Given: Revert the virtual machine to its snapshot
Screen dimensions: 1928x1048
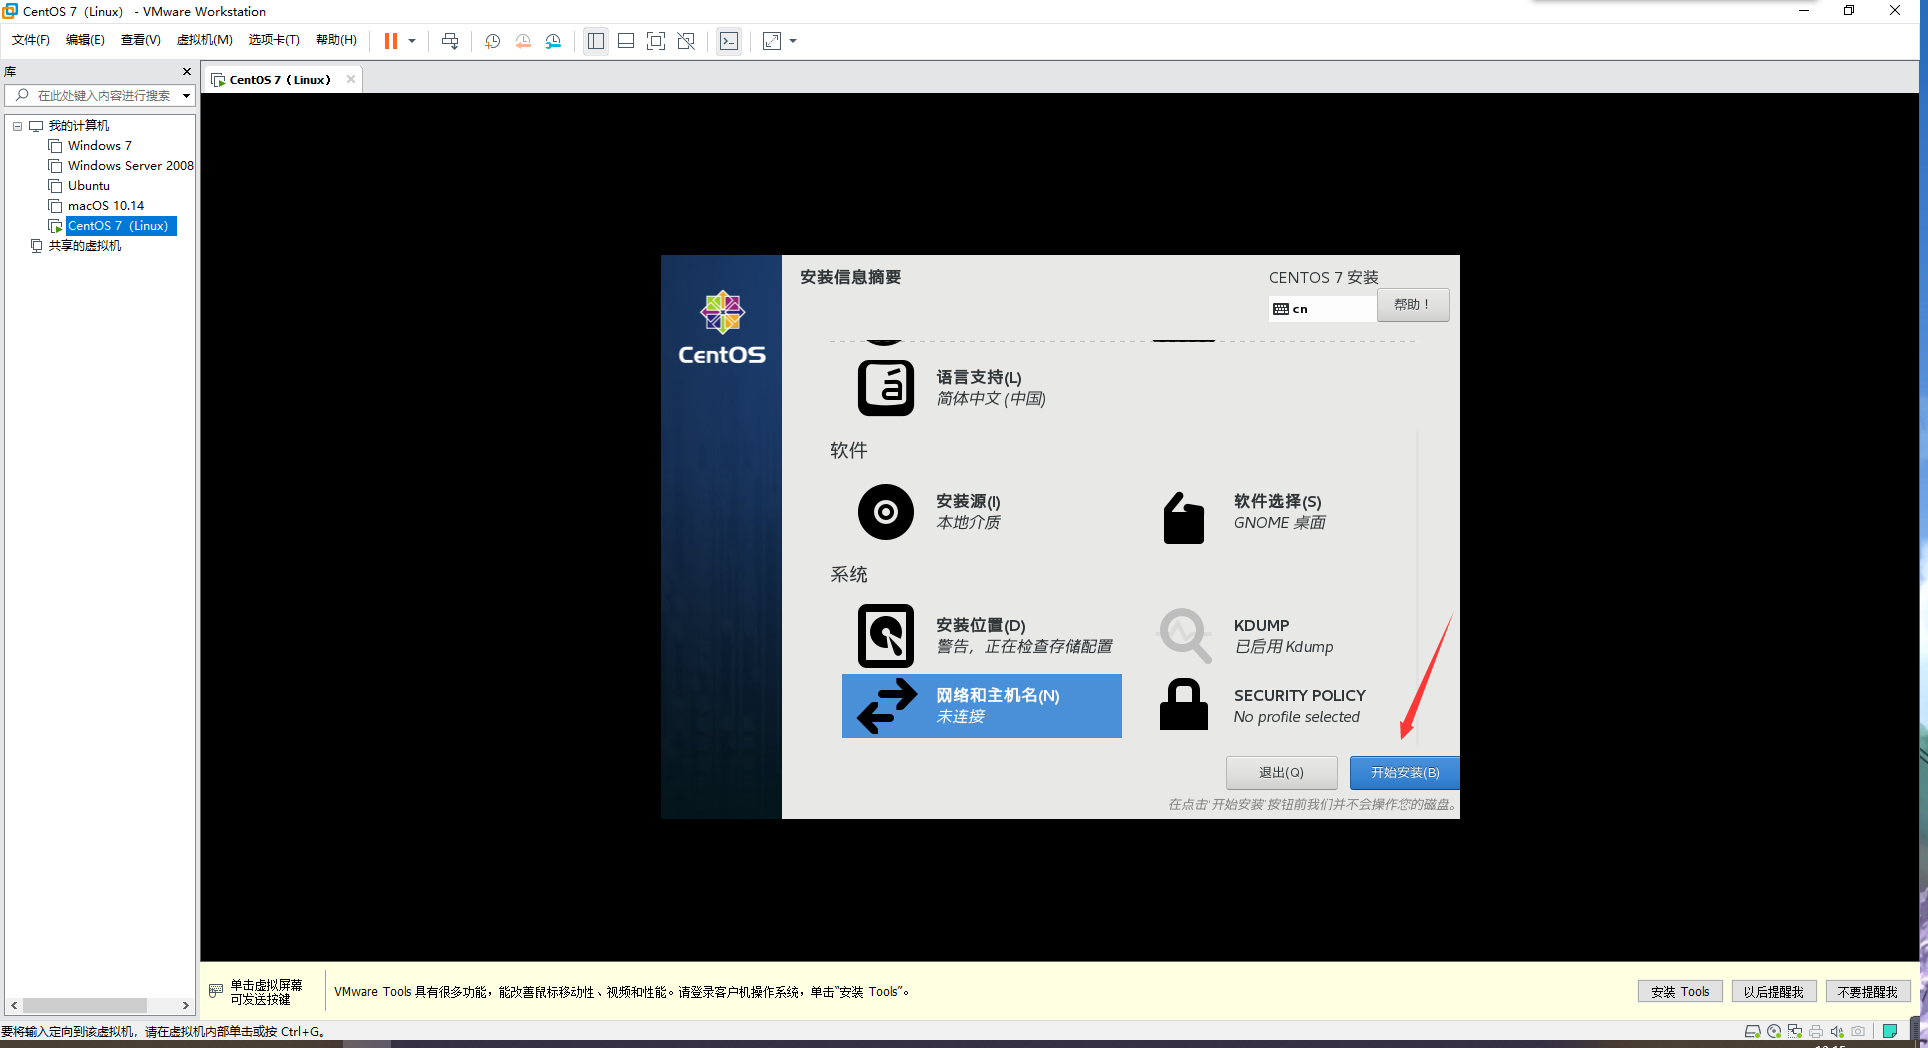Looking at the screenshot, I should pos(523,41).
